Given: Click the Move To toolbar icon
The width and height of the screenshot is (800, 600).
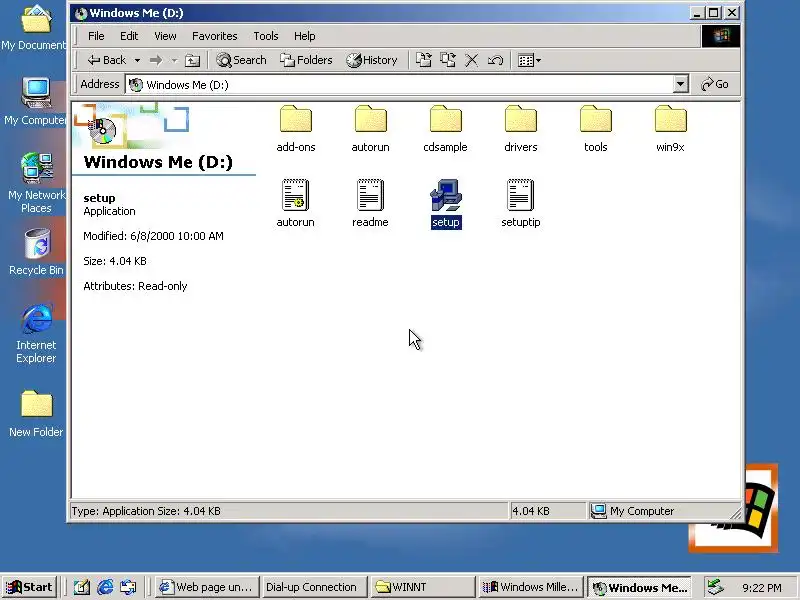Looking at the screenshot, I should click(x=423, y=60).
